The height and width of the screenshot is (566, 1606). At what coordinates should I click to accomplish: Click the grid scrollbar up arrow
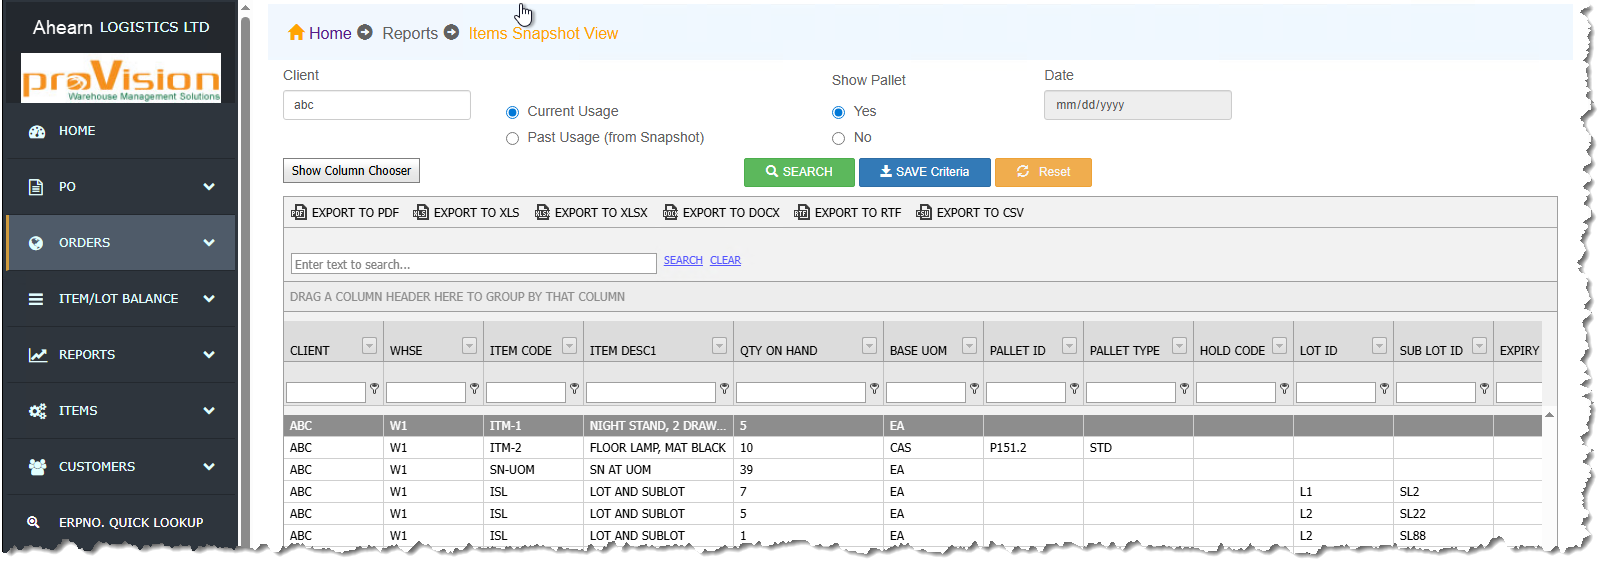(x=1549, y=415)
